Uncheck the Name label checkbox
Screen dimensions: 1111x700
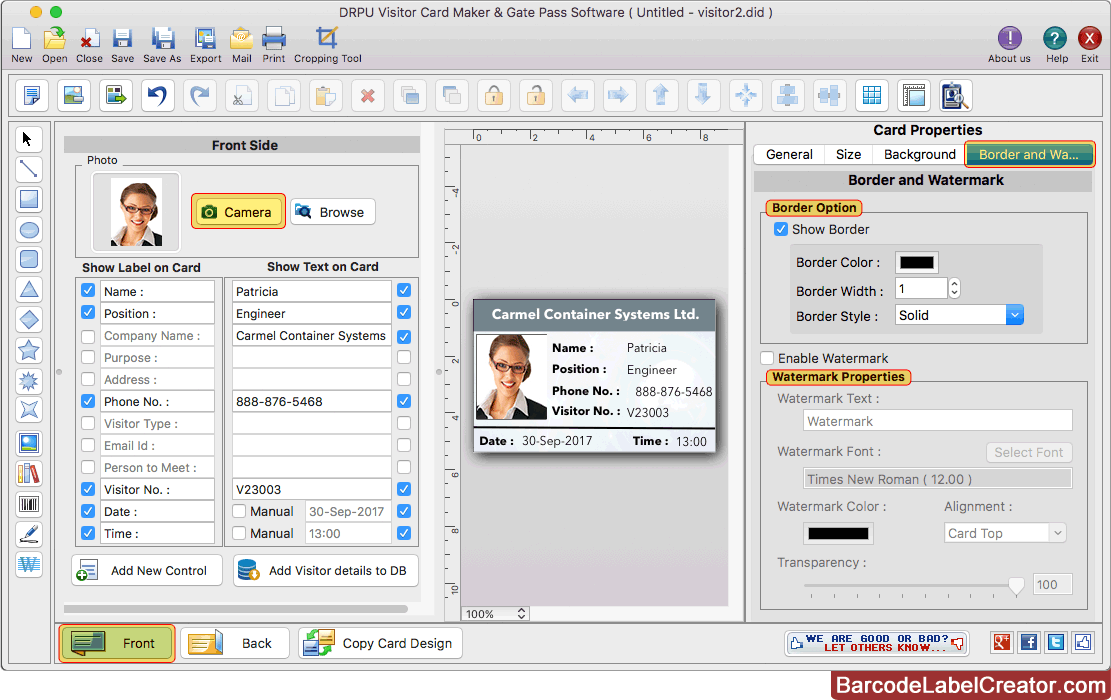pos(88,290)
